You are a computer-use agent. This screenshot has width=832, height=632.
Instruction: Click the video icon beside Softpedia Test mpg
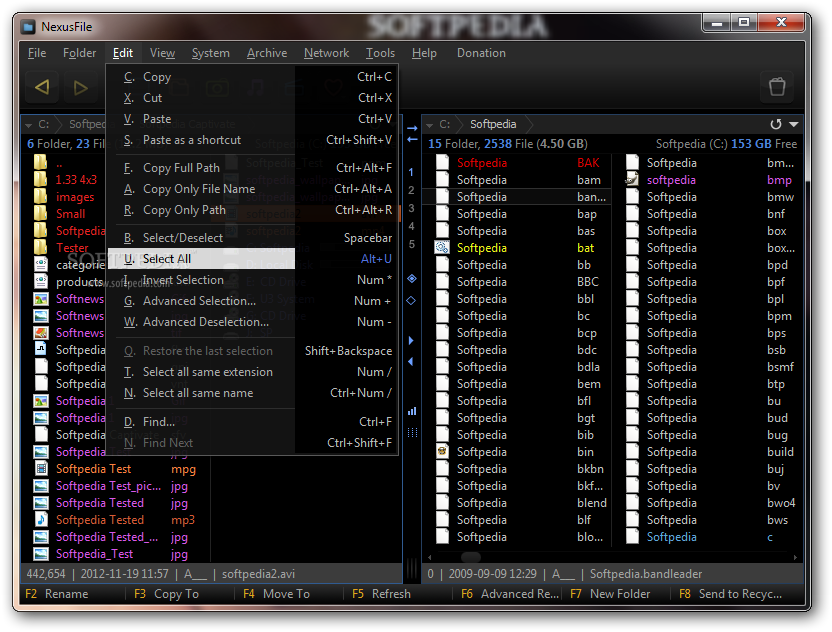(41, 469)
